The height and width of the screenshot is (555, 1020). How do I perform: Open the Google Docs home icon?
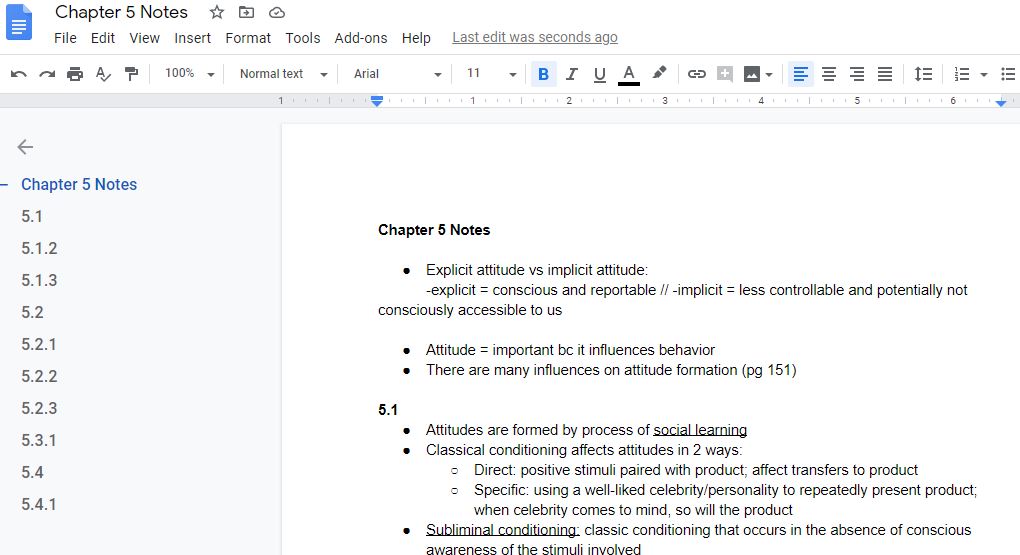tap(19, 22)
